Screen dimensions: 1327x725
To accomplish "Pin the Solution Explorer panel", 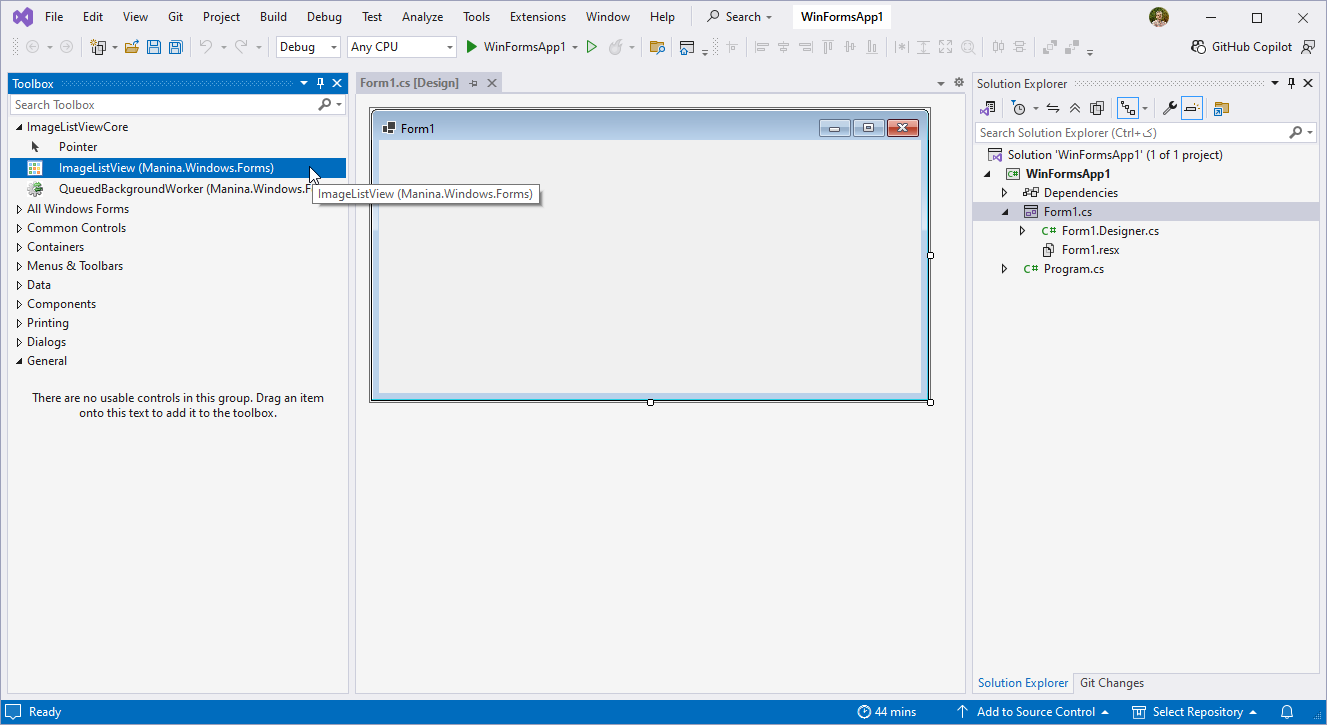I will click(x=1292, y=84).
